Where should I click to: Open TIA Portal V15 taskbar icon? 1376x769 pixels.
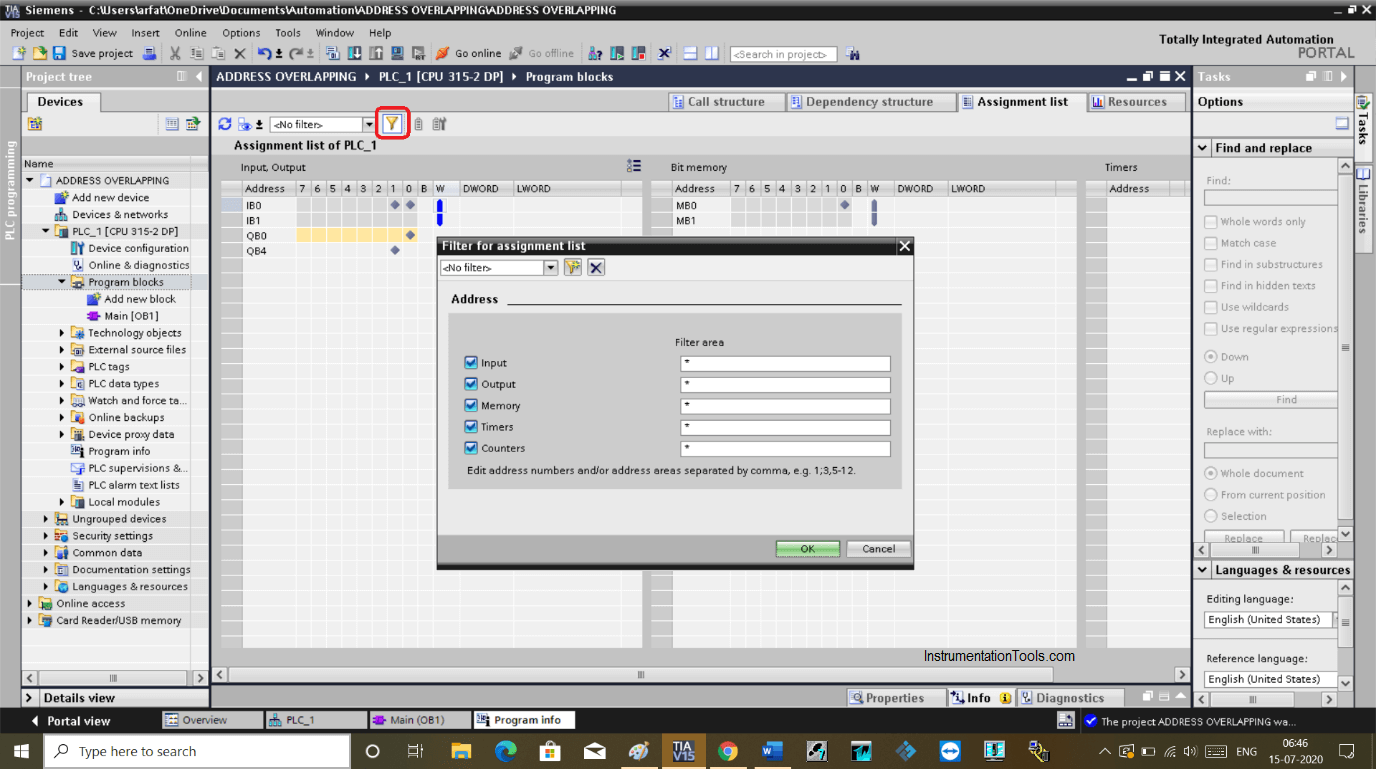coord(684,751)
